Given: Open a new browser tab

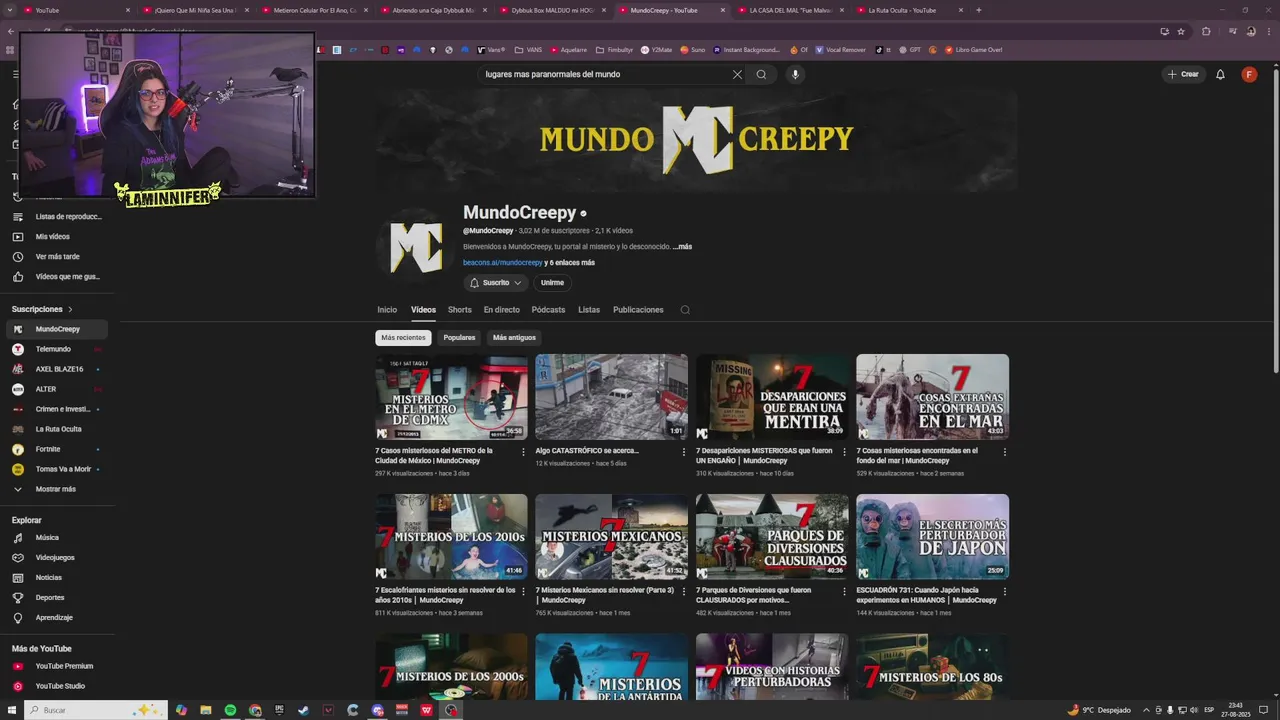Looking at the screenshot, I should tap(978, 10).
